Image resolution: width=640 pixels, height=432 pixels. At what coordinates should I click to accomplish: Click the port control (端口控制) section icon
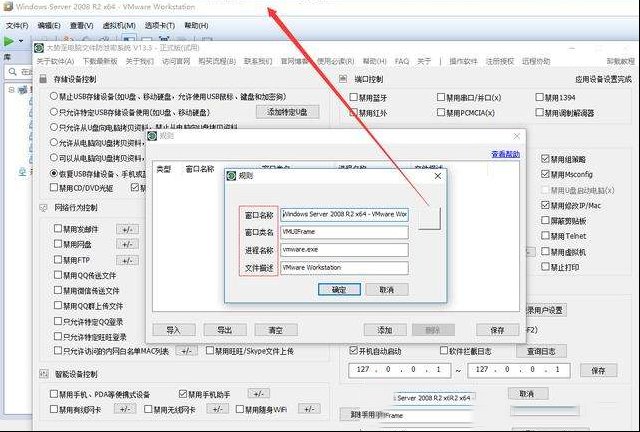(343, 79)
